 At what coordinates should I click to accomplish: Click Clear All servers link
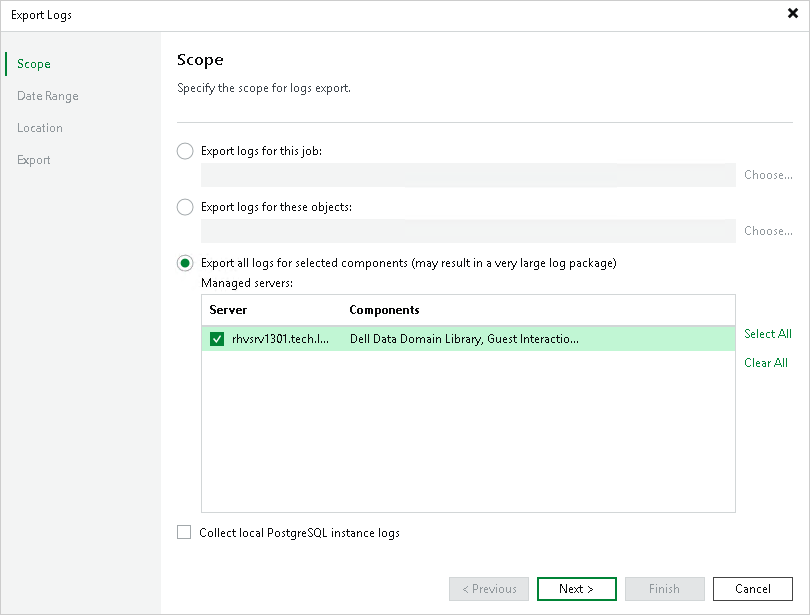point(766,363)
